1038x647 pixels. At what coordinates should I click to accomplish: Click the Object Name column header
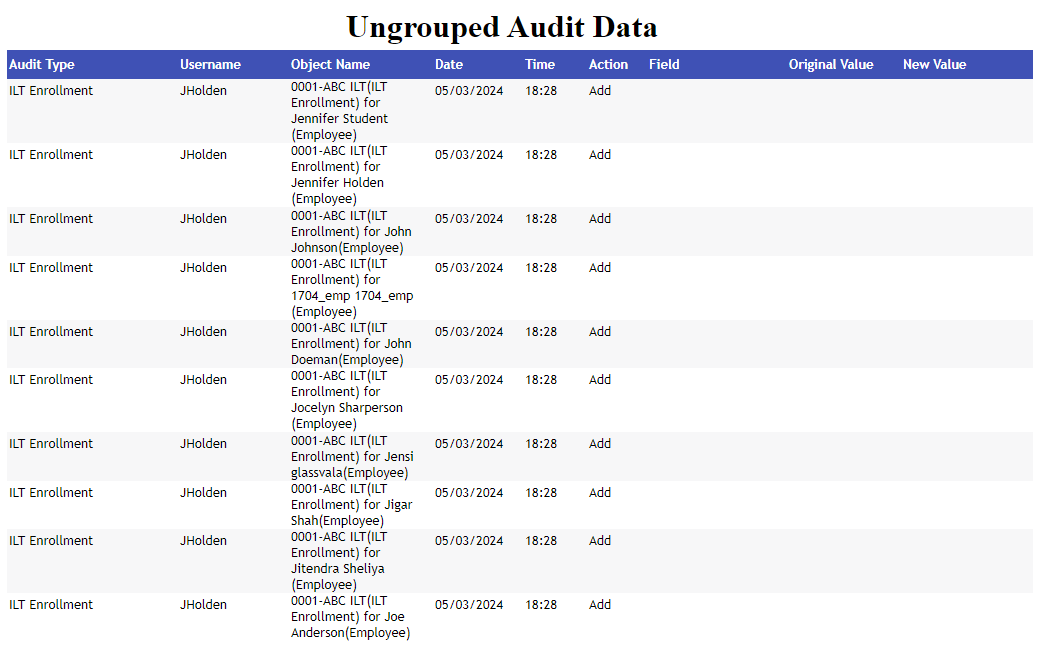click(x=330, y=65)
